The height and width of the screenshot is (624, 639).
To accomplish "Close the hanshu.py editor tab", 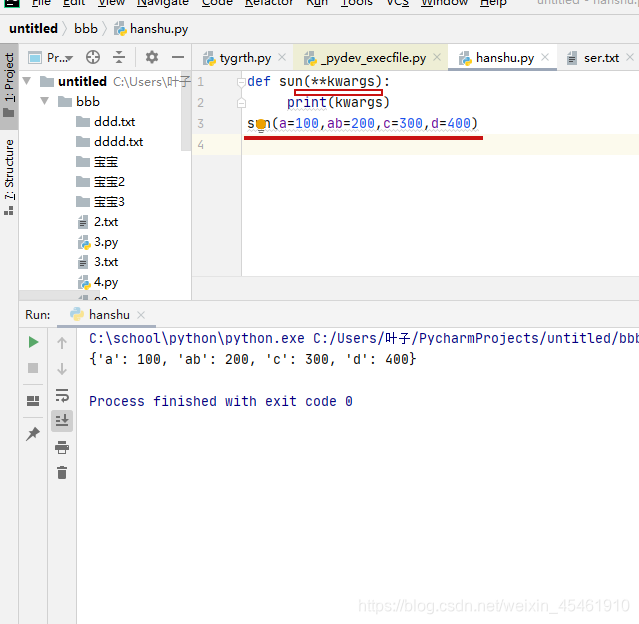I will [545, 57].
